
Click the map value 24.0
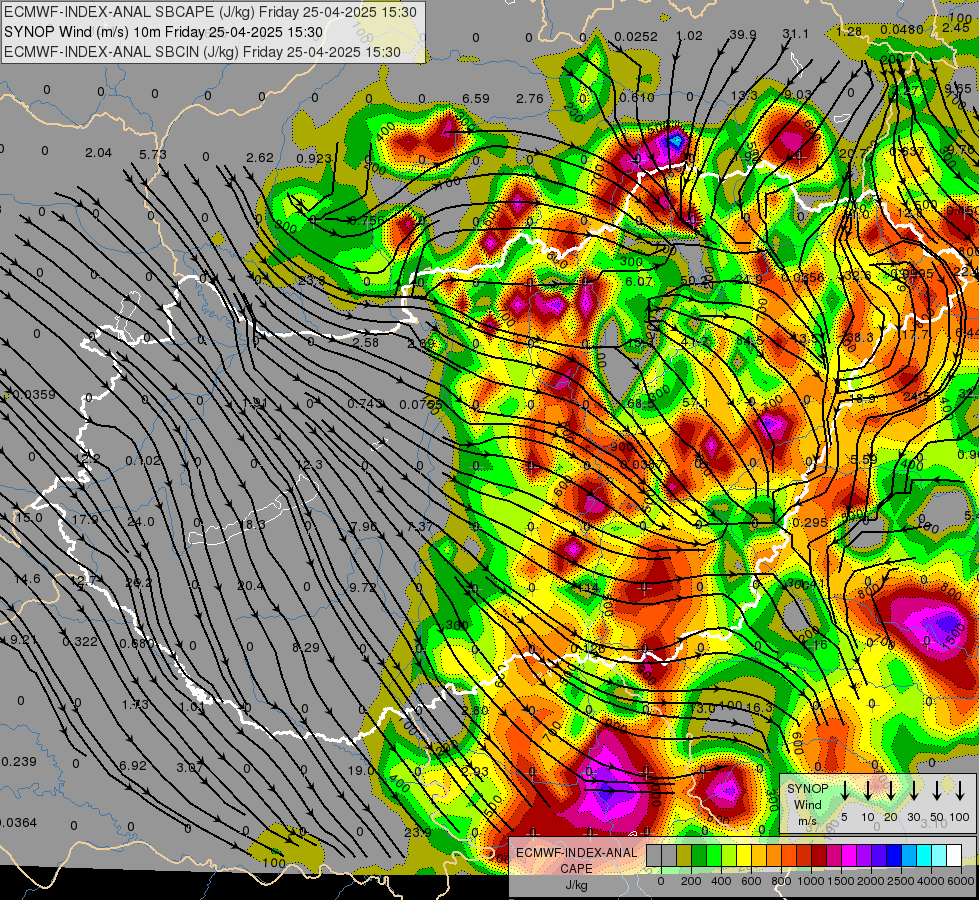click(x=140, y=522)
